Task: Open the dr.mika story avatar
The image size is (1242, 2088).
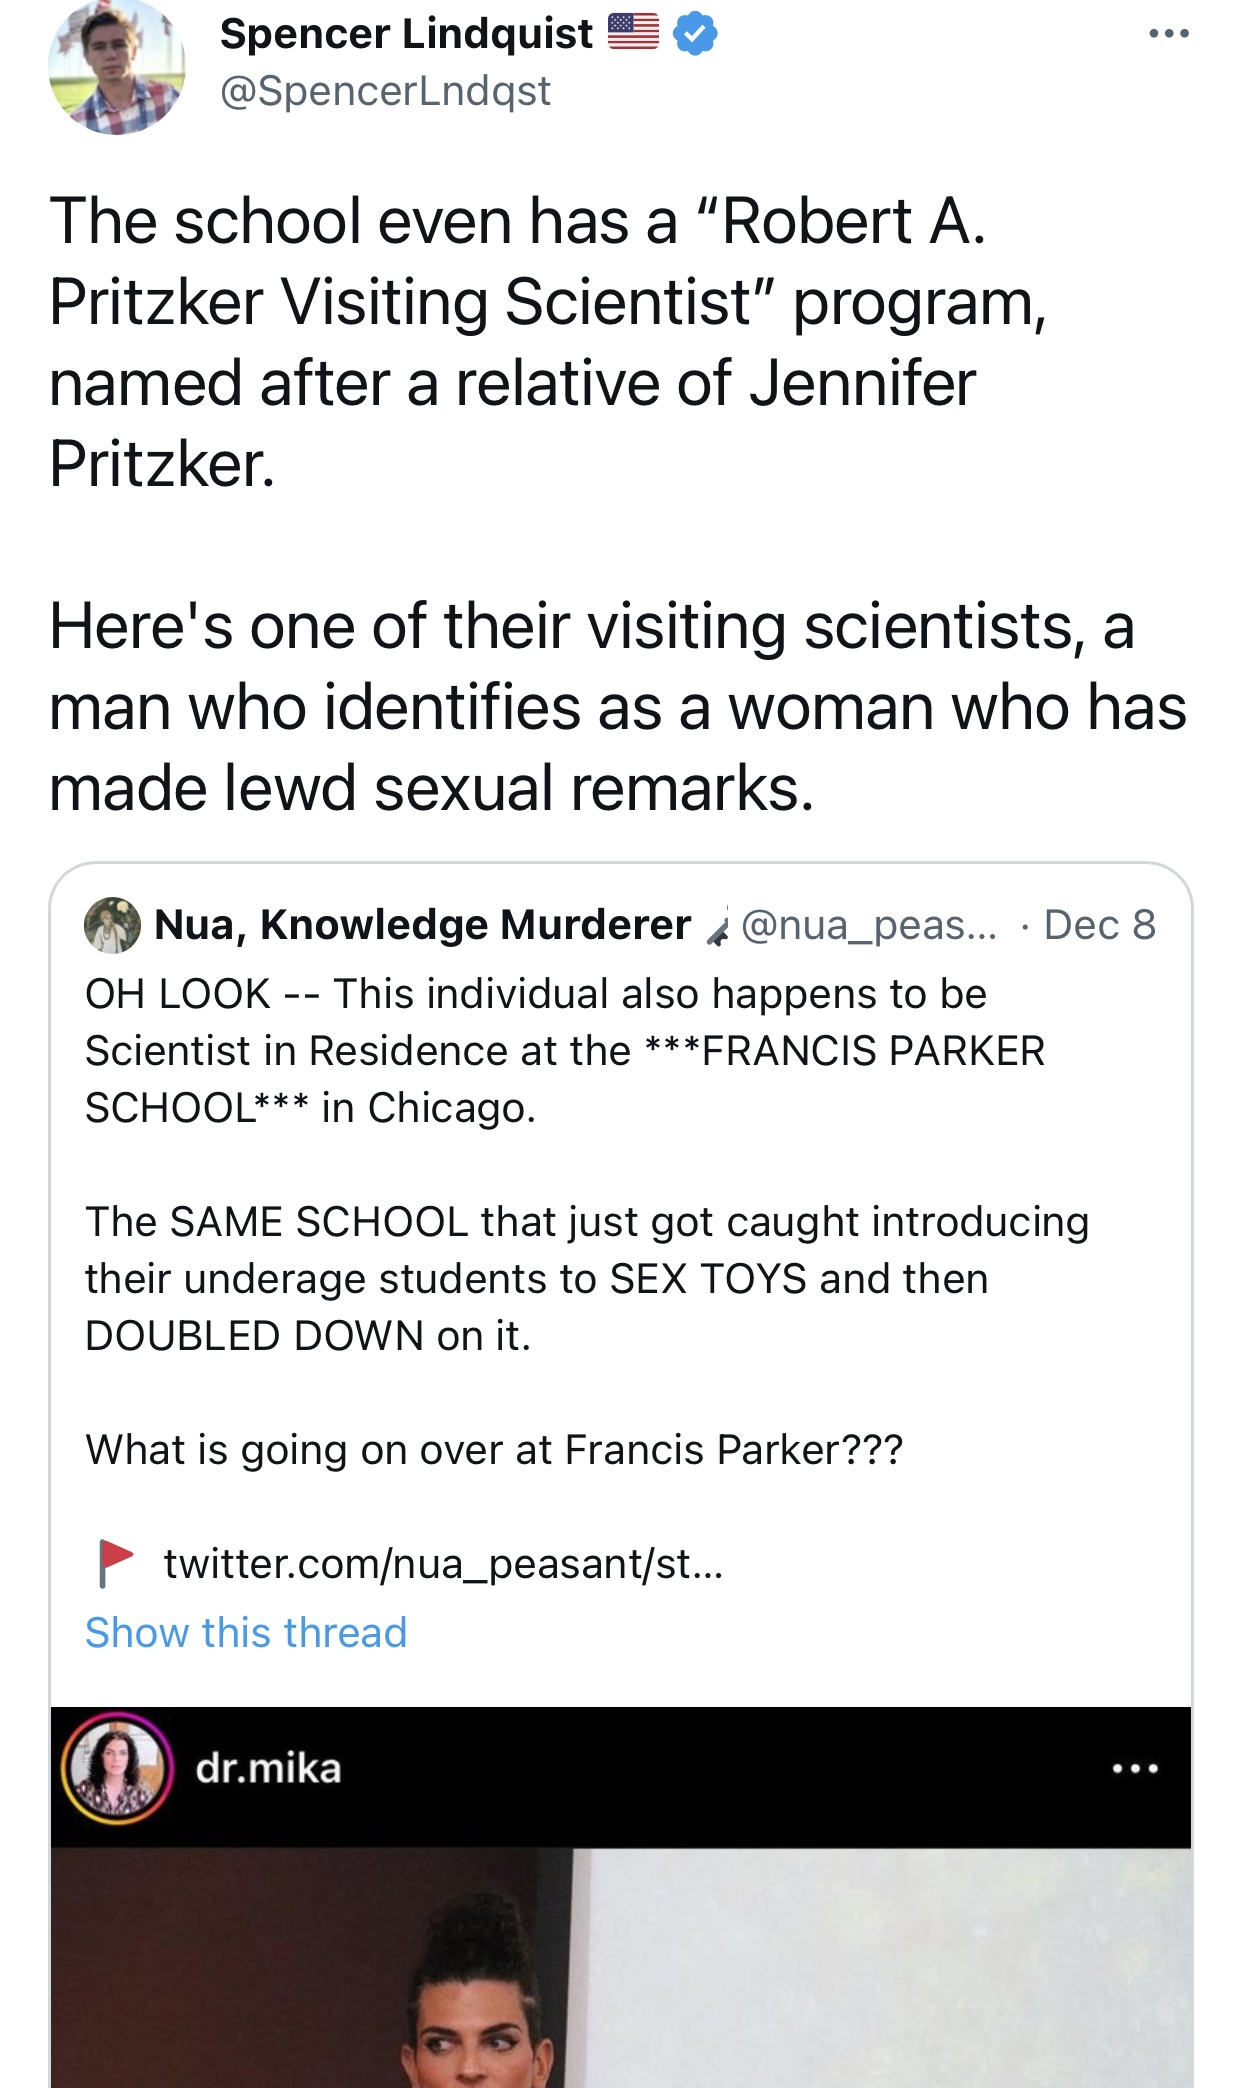Action: 116,1768
